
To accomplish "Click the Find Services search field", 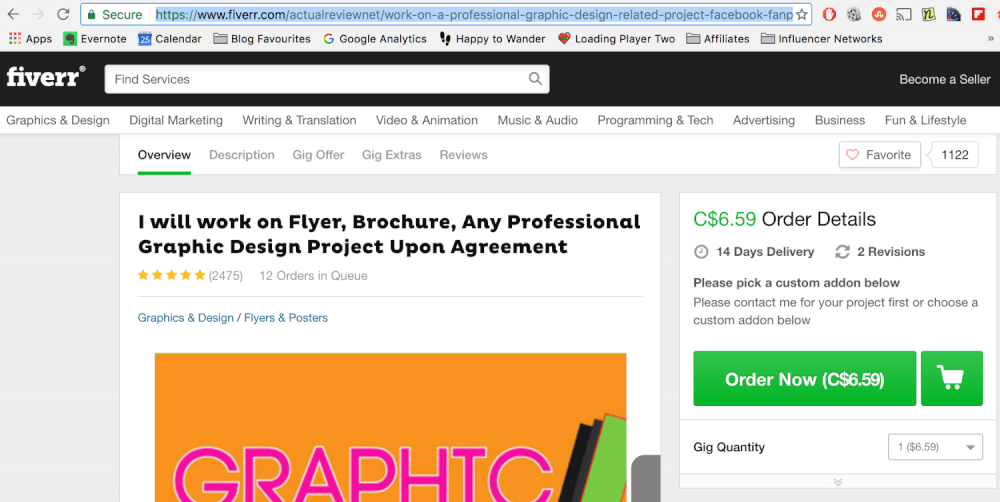I will 327,79.
